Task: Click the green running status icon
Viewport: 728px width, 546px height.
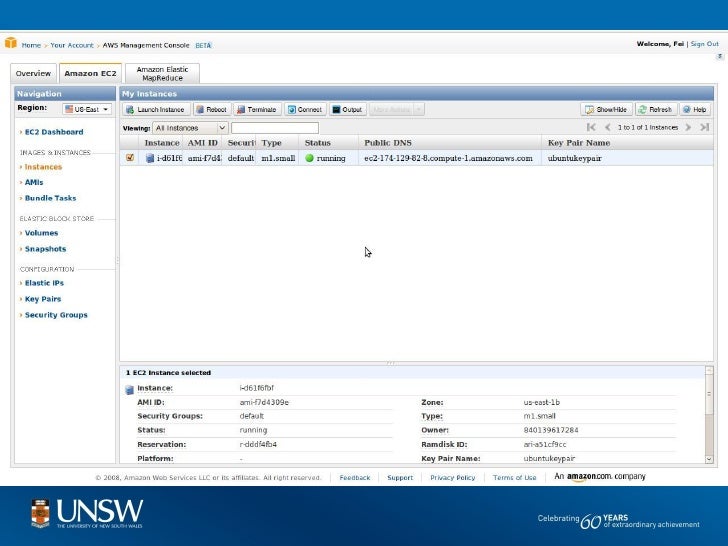Action: [x=310, y=158]
